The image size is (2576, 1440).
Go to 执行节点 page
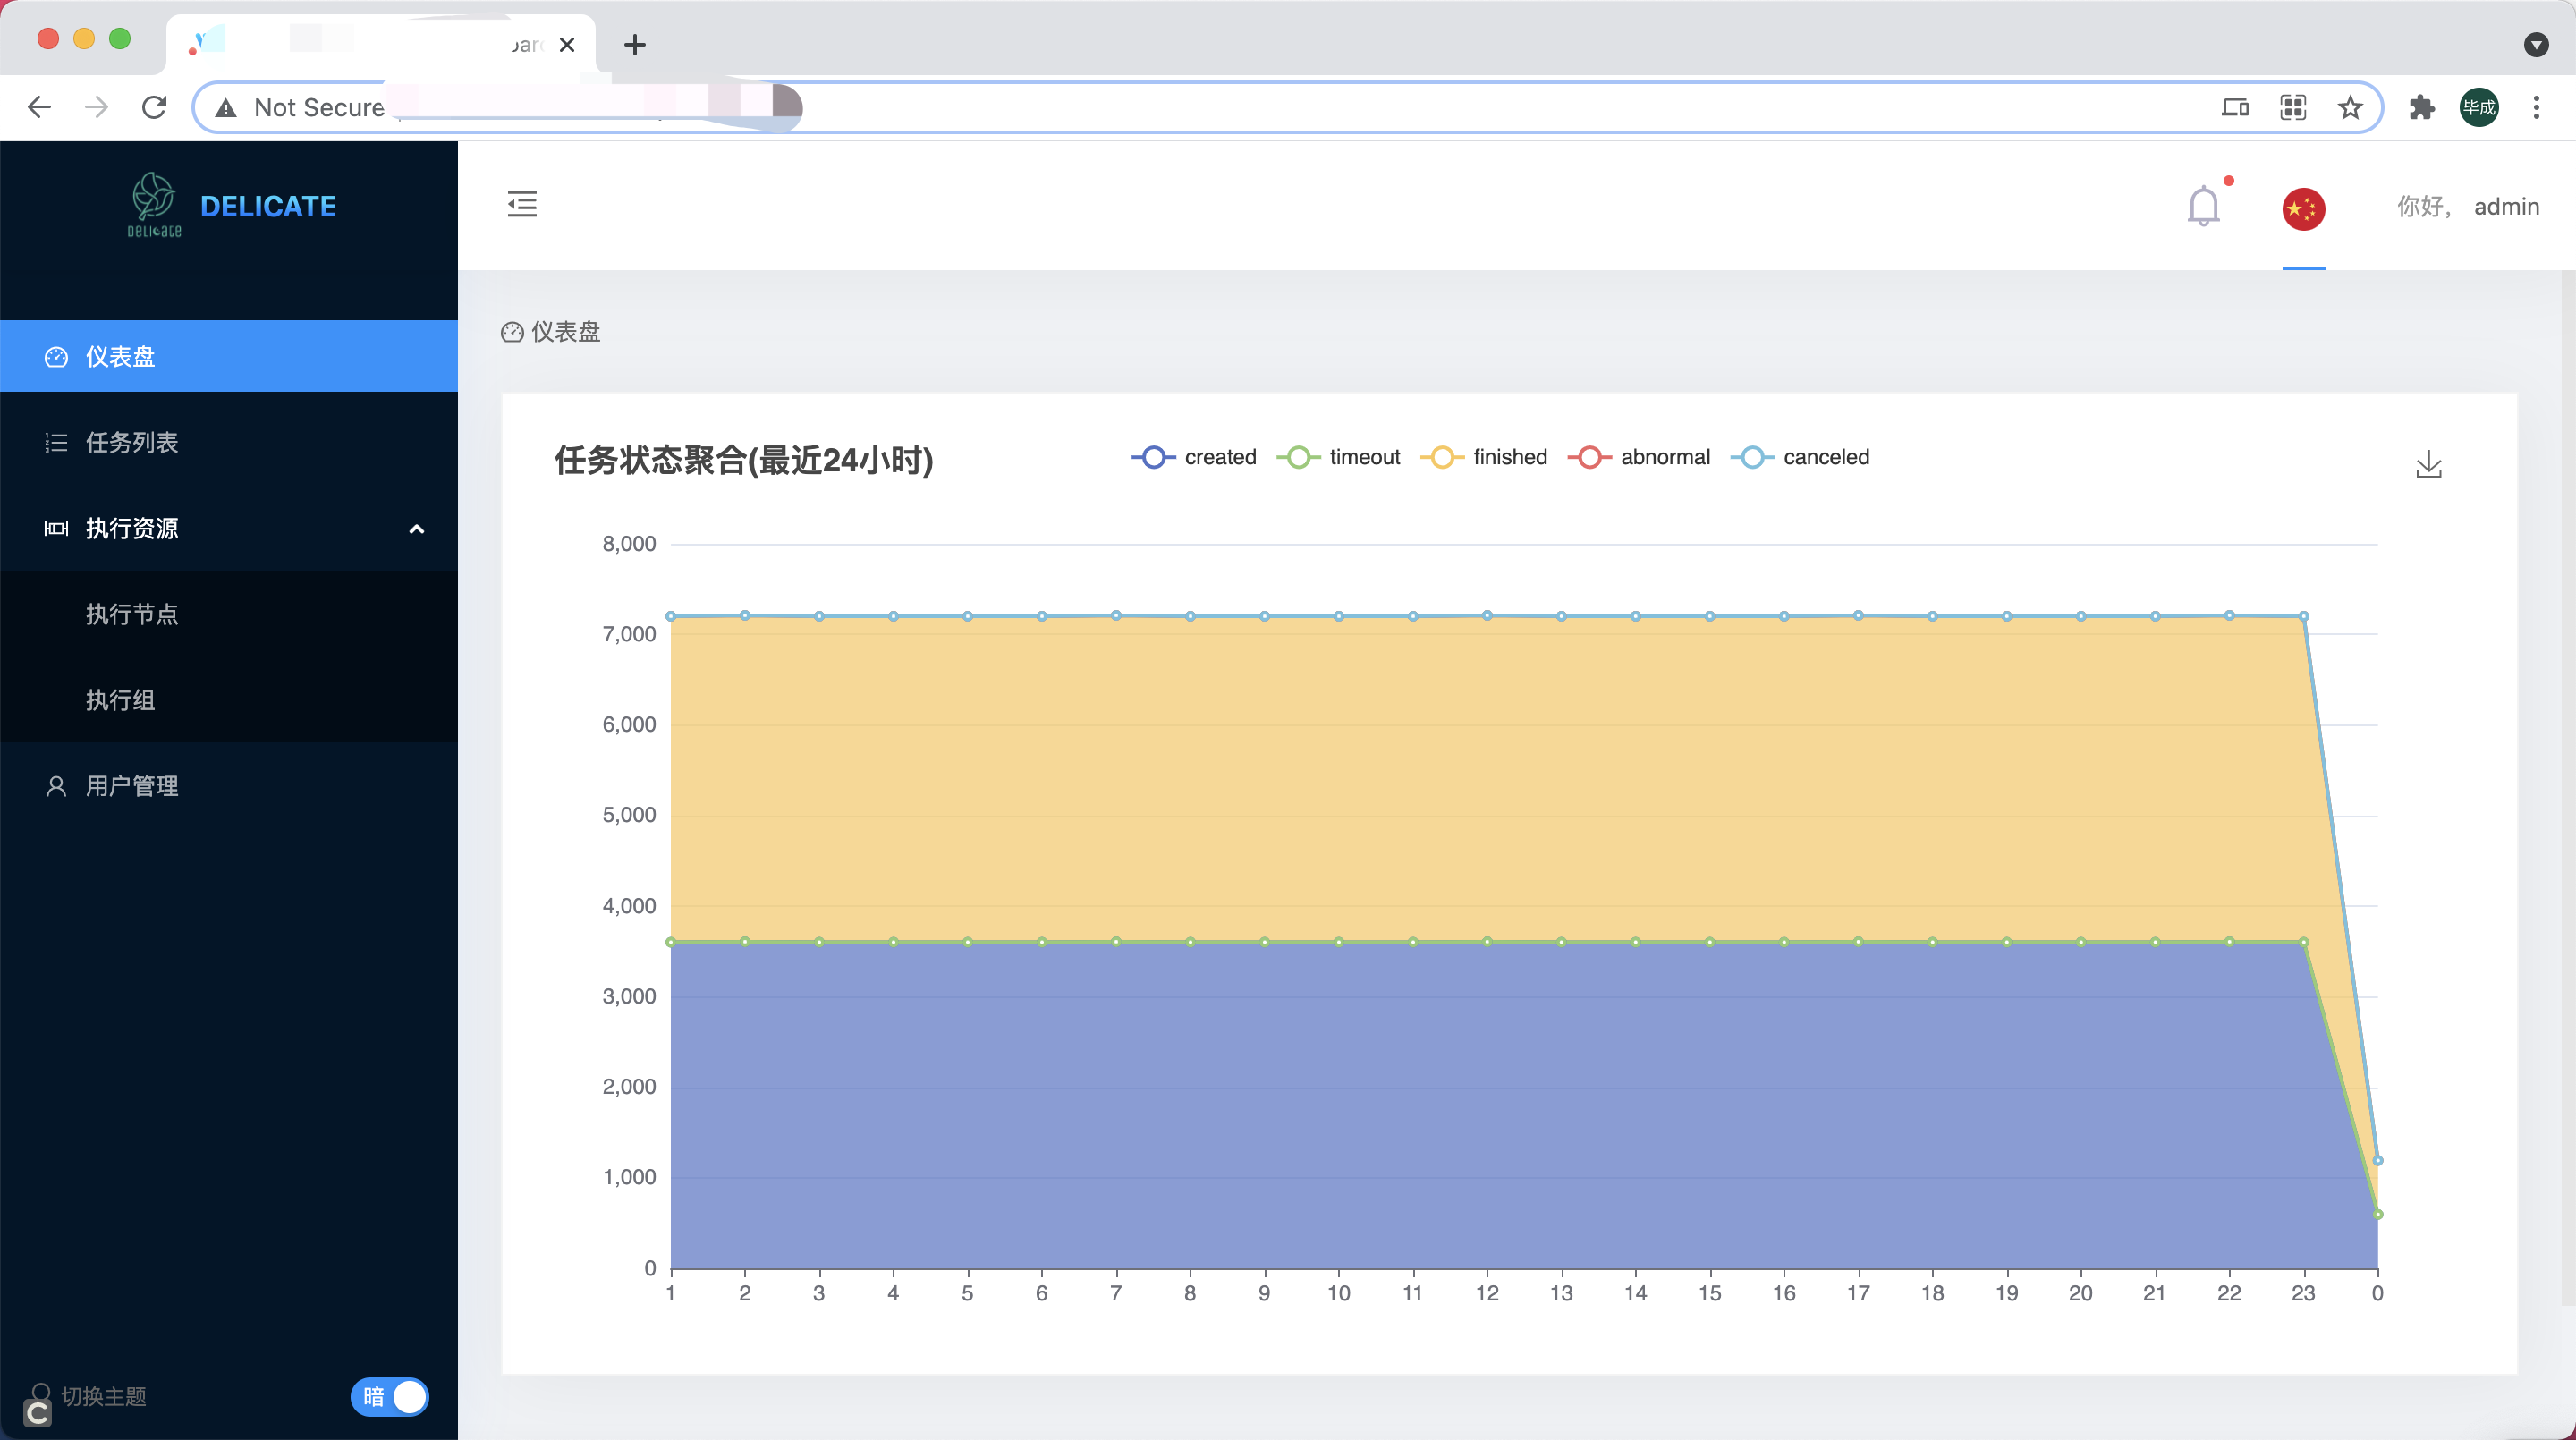(x=131, y=614)
